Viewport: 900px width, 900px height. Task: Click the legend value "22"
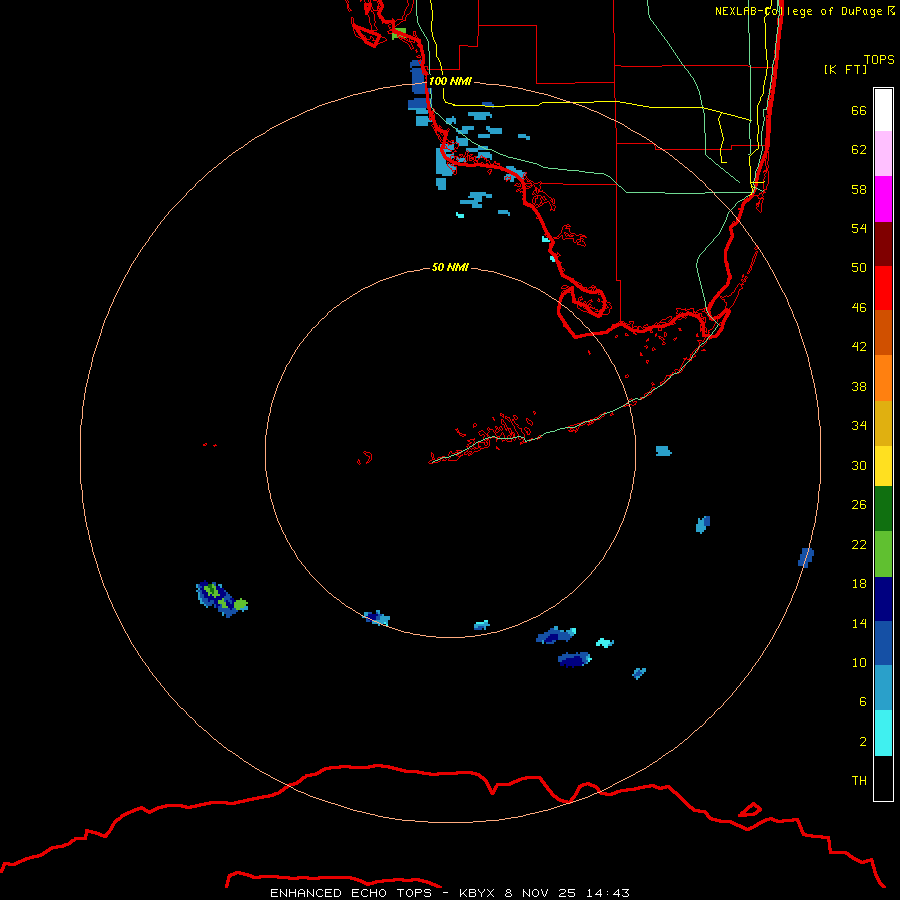[x=859, y=544]
